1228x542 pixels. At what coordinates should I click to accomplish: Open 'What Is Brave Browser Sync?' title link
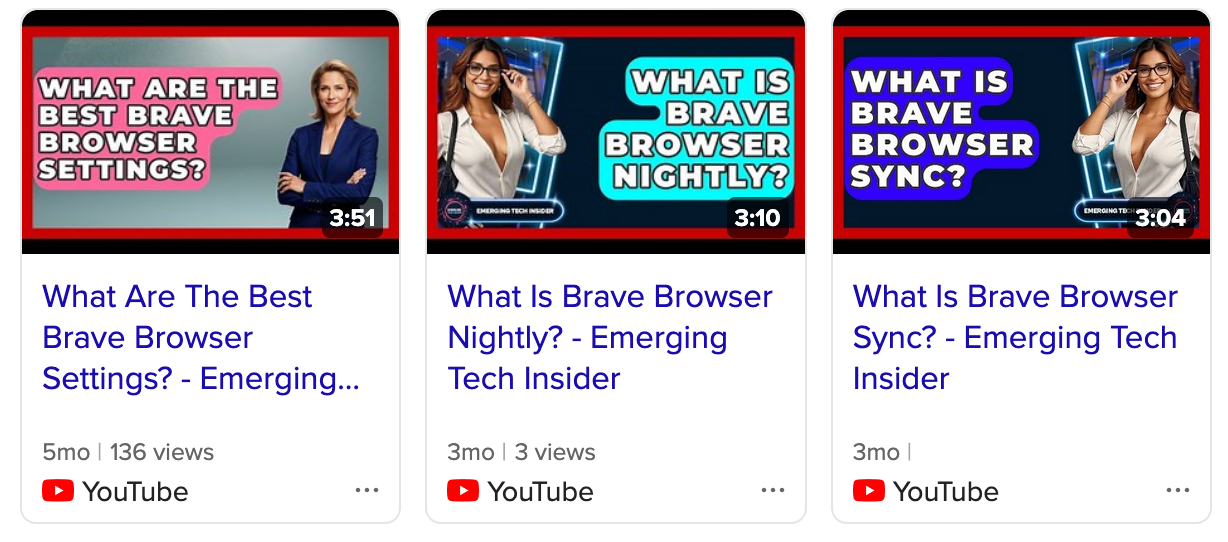(1016, 338)
